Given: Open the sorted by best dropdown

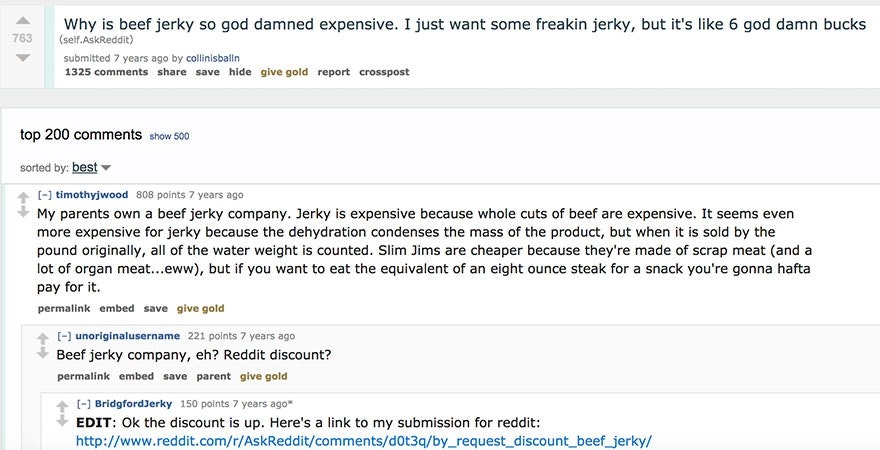Looking at the screenshot, I should pos(91,167).
